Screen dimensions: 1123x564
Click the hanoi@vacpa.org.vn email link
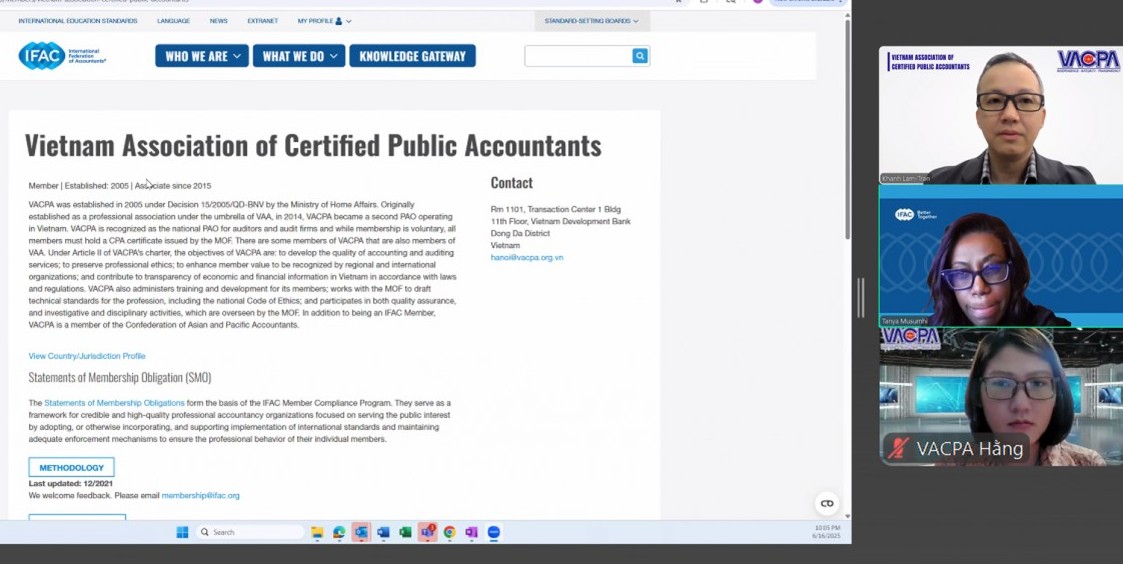tap(527, 257)
